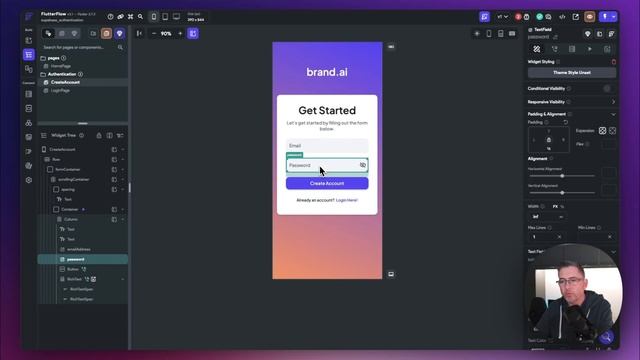Collapse the formContainer node in widget tree

click(x=123, y=169)
